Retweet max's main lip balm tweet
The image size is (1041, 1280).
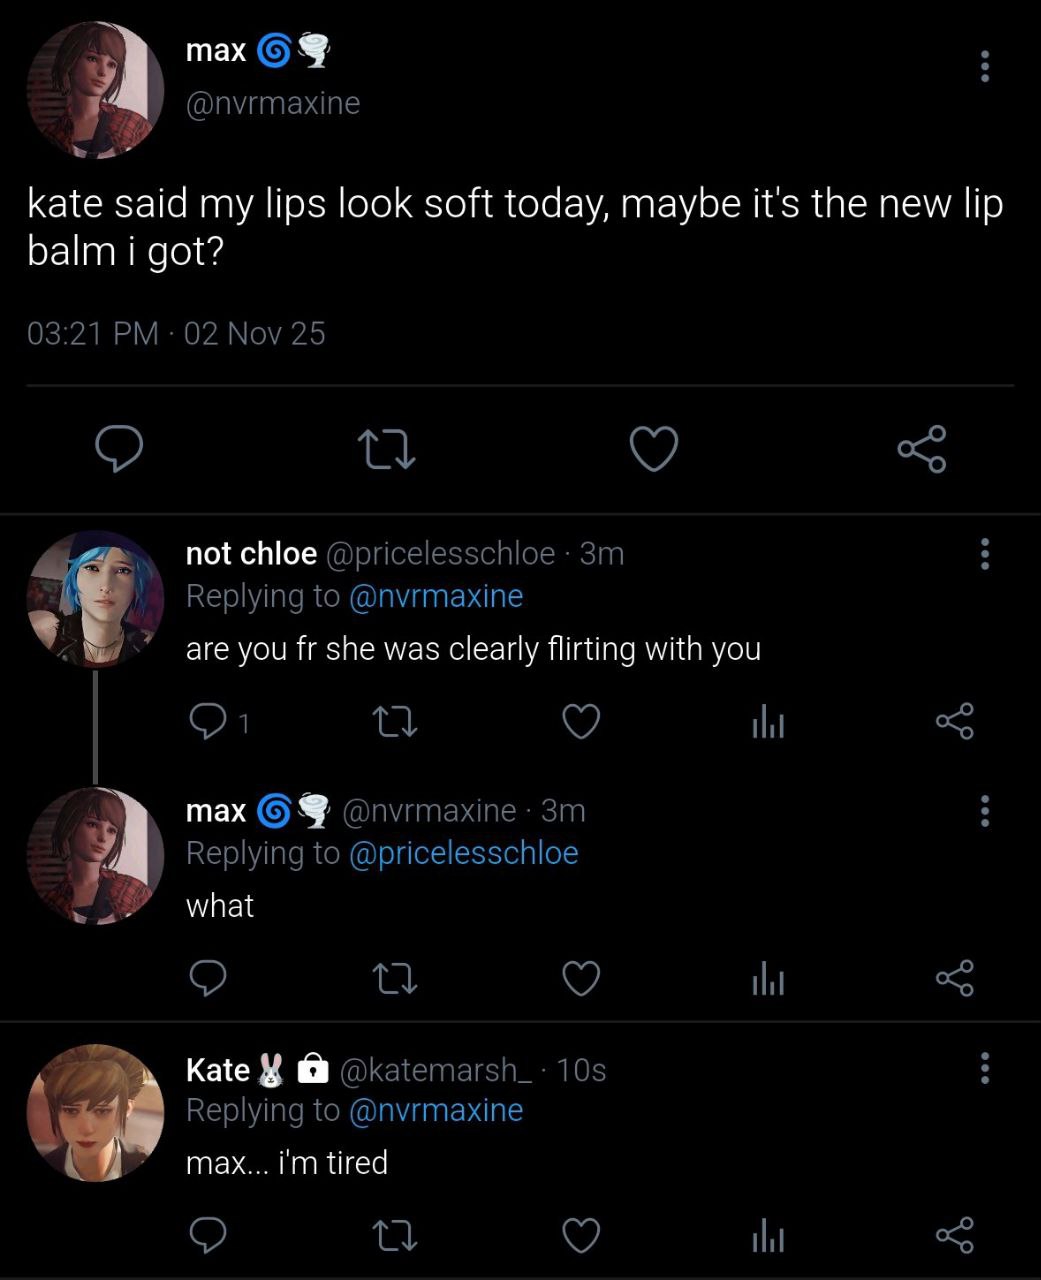point(386,448)
